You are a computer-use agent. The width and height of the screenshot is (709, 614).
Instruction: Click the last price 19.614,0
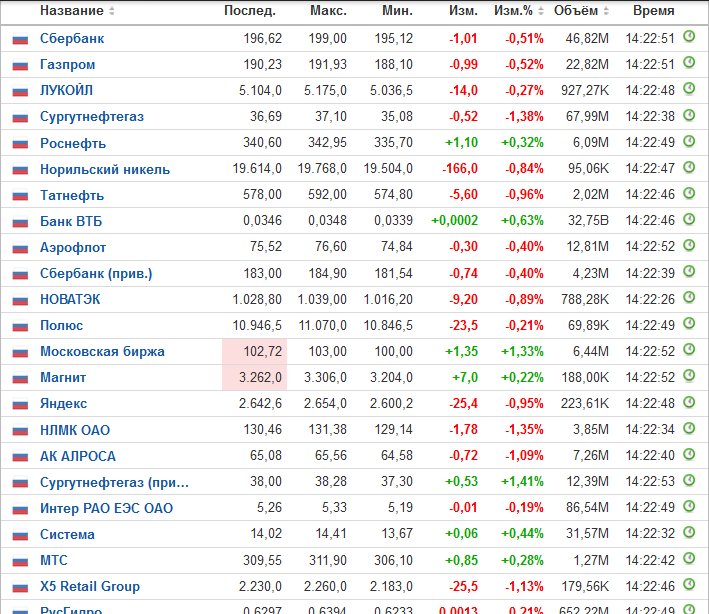(257, 169)
